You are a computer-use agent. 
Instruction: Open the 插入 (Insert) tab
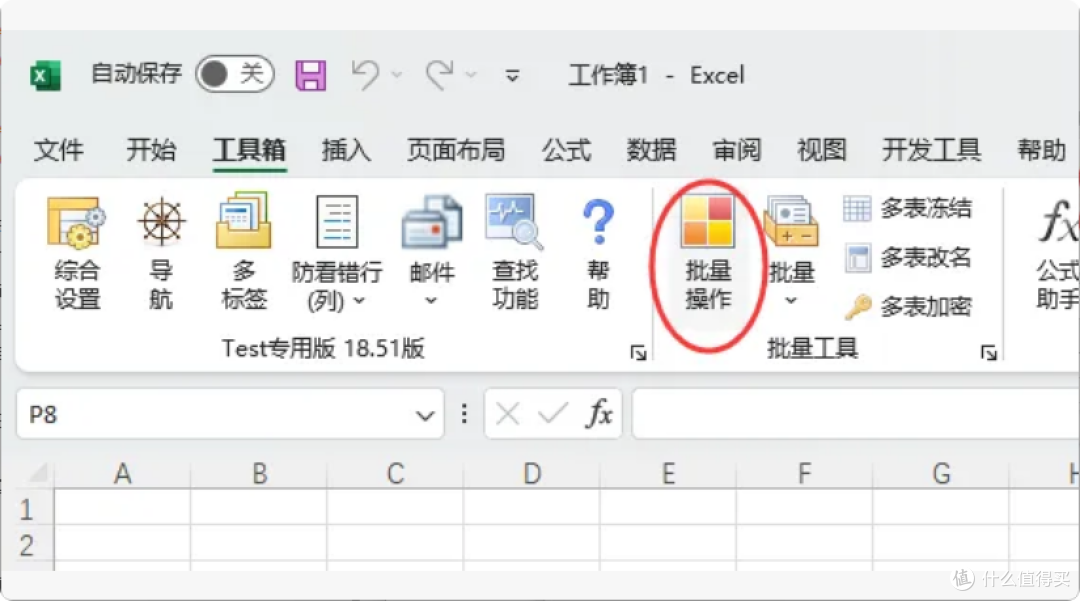click(x=346, y=149)
